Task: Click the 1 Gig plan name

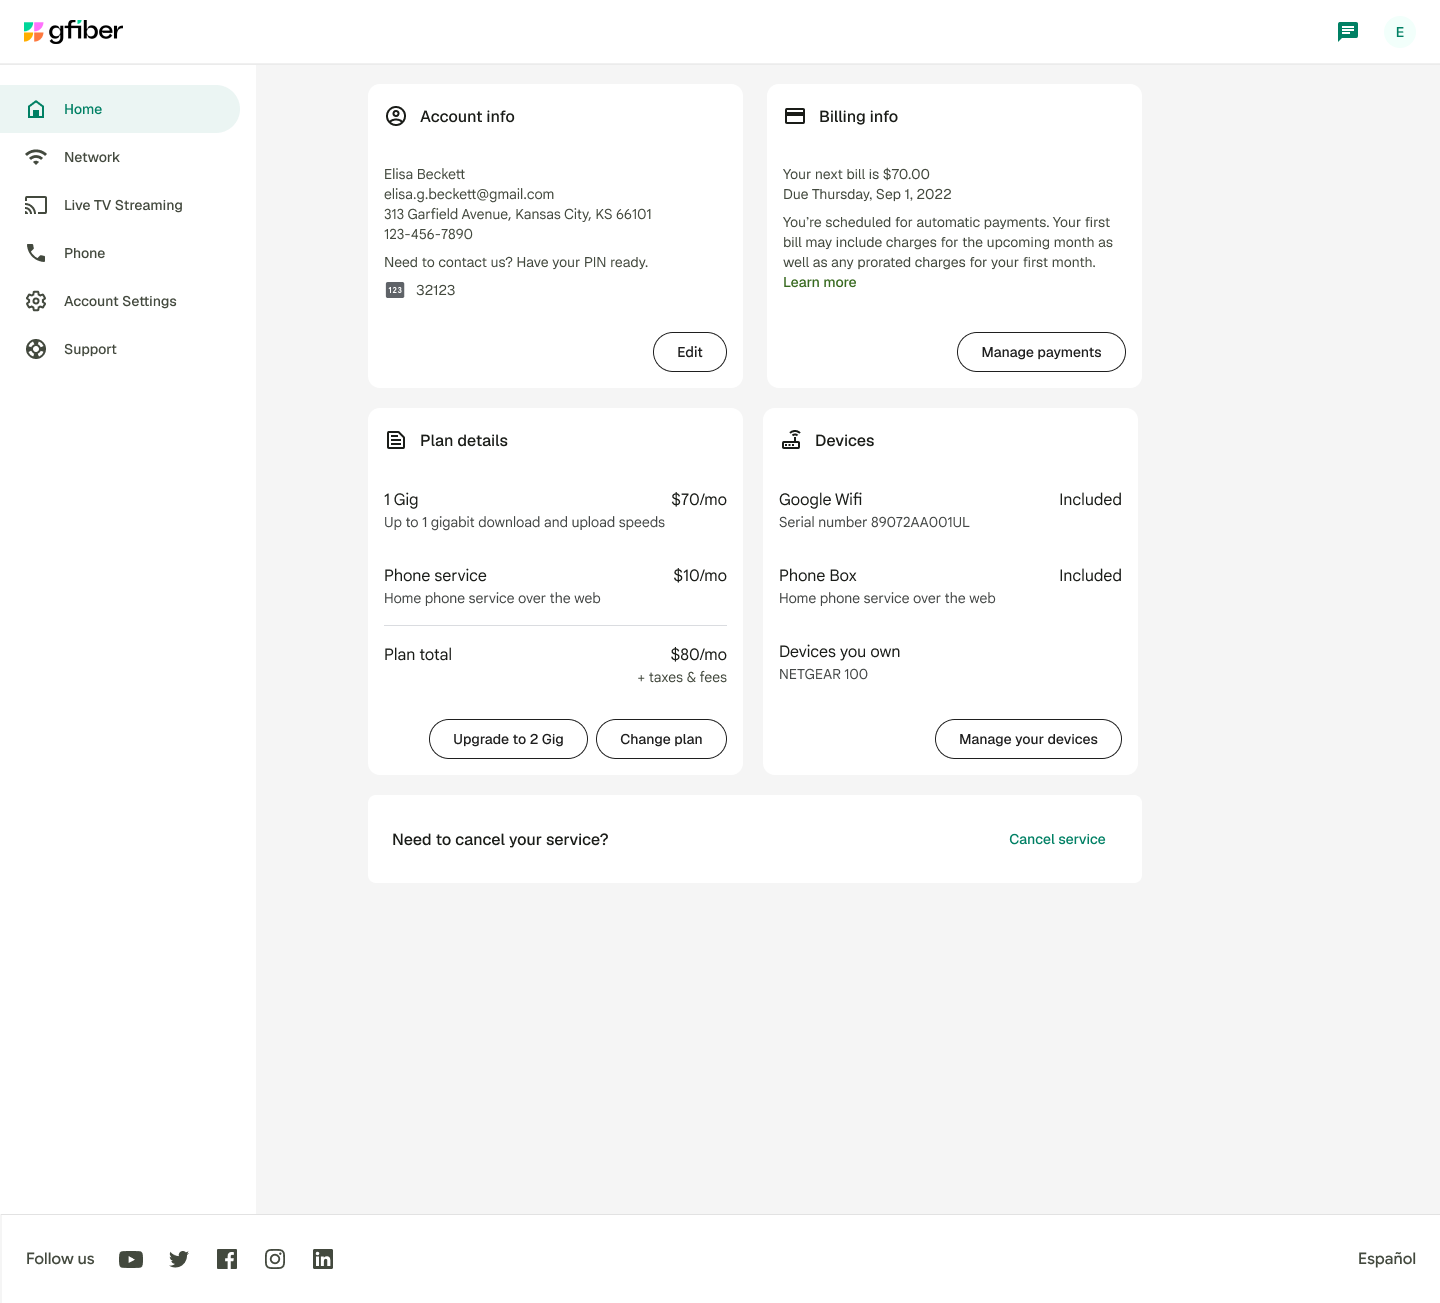Action: 401,499
